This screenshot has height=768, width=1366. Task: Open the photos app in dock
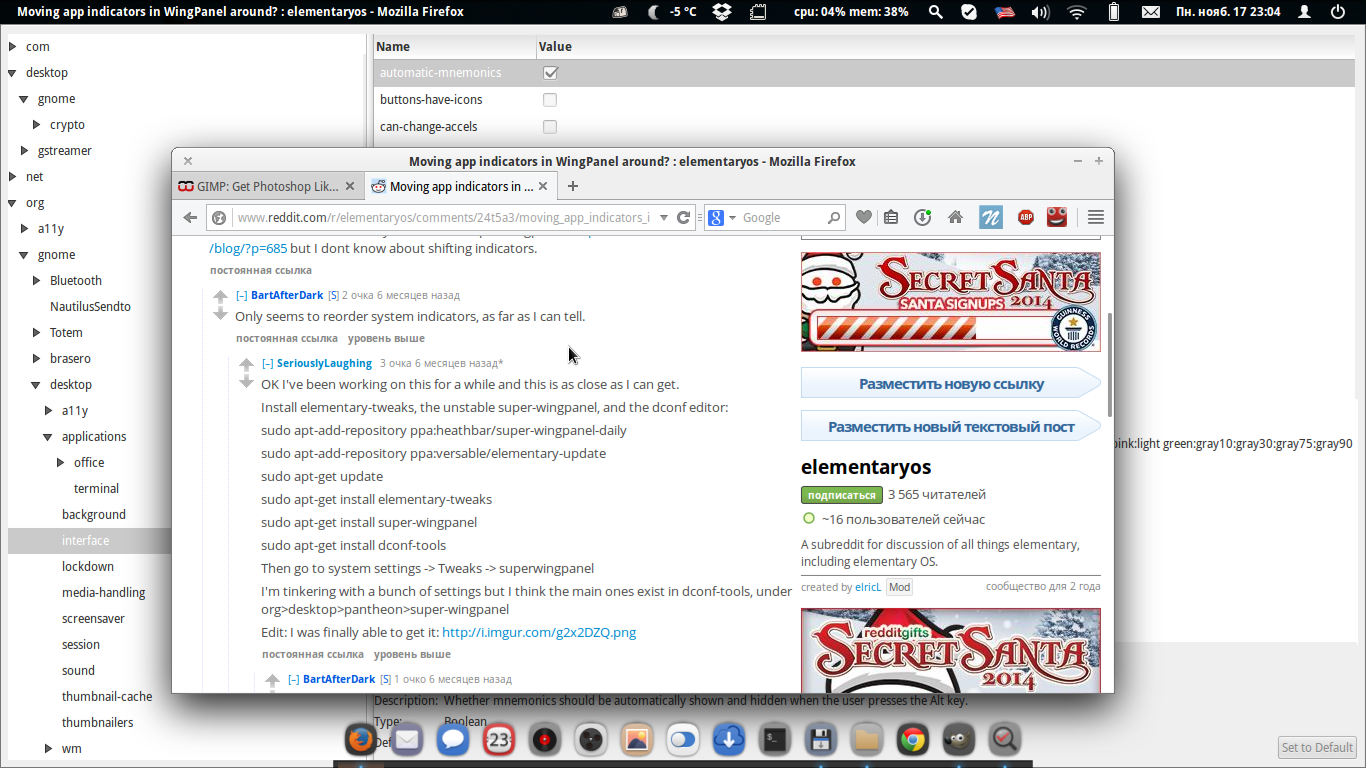[637, 740]
